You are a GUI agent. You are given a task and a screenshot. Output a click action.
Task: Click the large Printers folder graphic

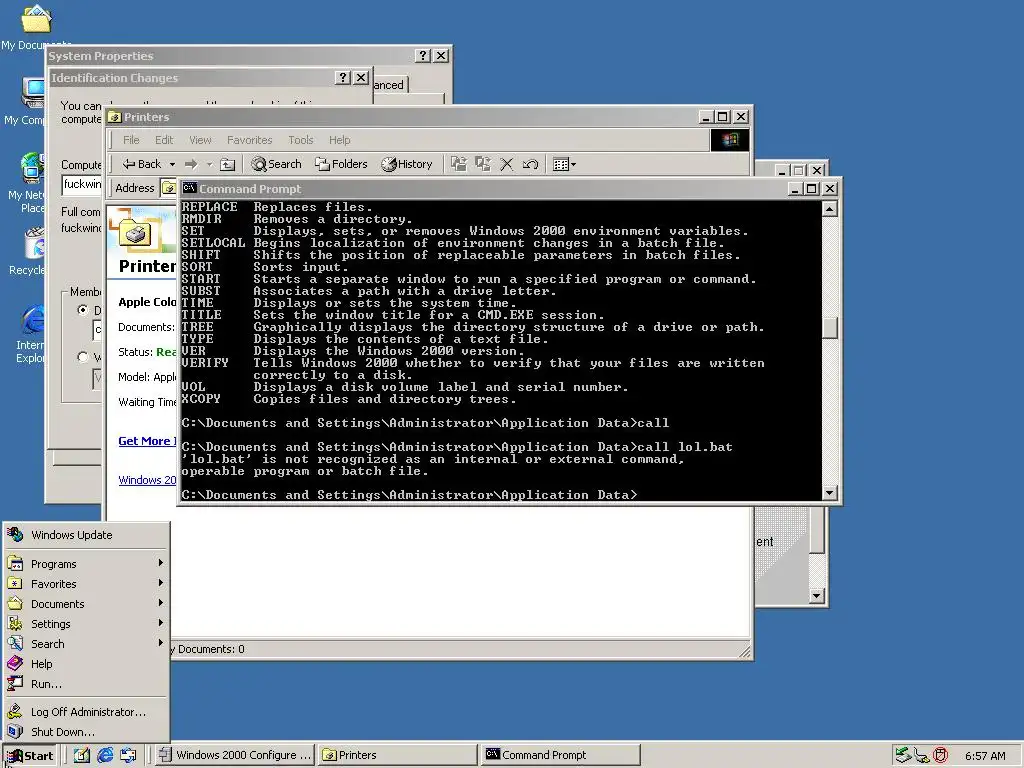click(135, 232)
